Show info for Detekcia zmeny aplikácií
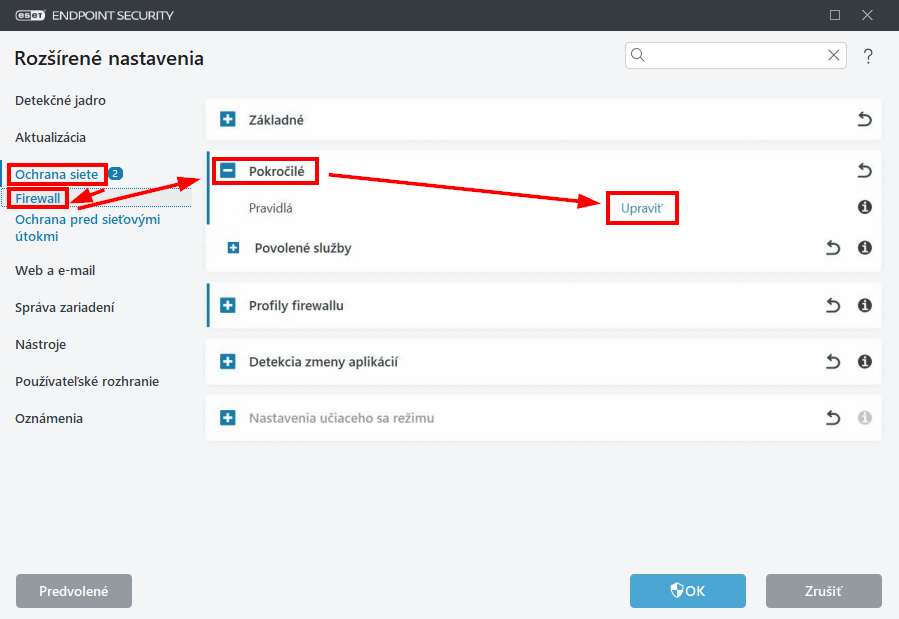 pos(865,362)
